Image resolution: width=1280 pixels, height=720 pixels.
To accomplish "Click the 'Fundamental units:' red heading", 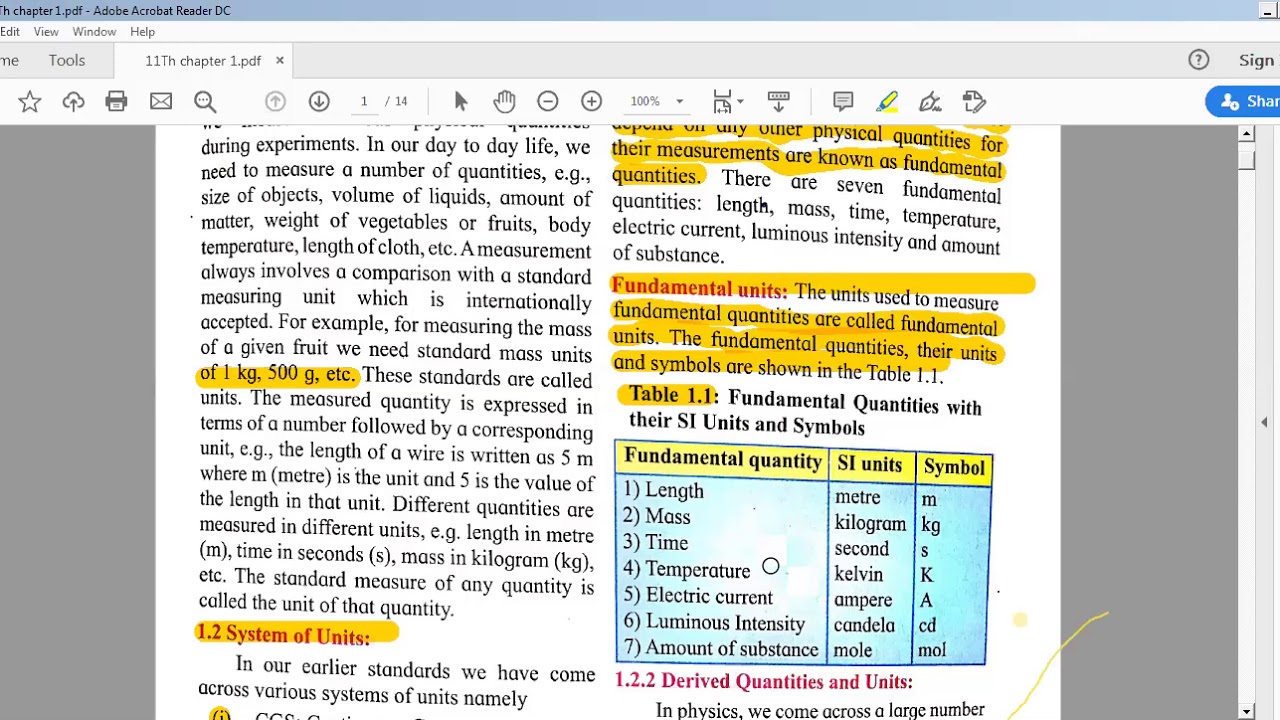I will coord(699,288).
